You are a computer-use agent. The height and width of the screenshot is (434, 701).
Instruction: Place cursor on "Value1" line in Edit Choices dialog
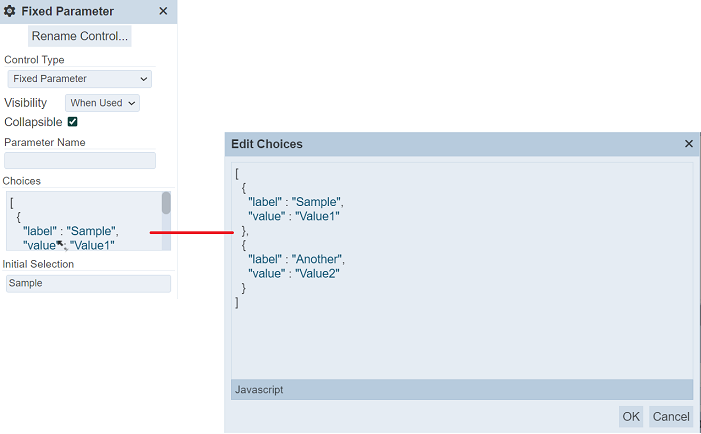294,216
